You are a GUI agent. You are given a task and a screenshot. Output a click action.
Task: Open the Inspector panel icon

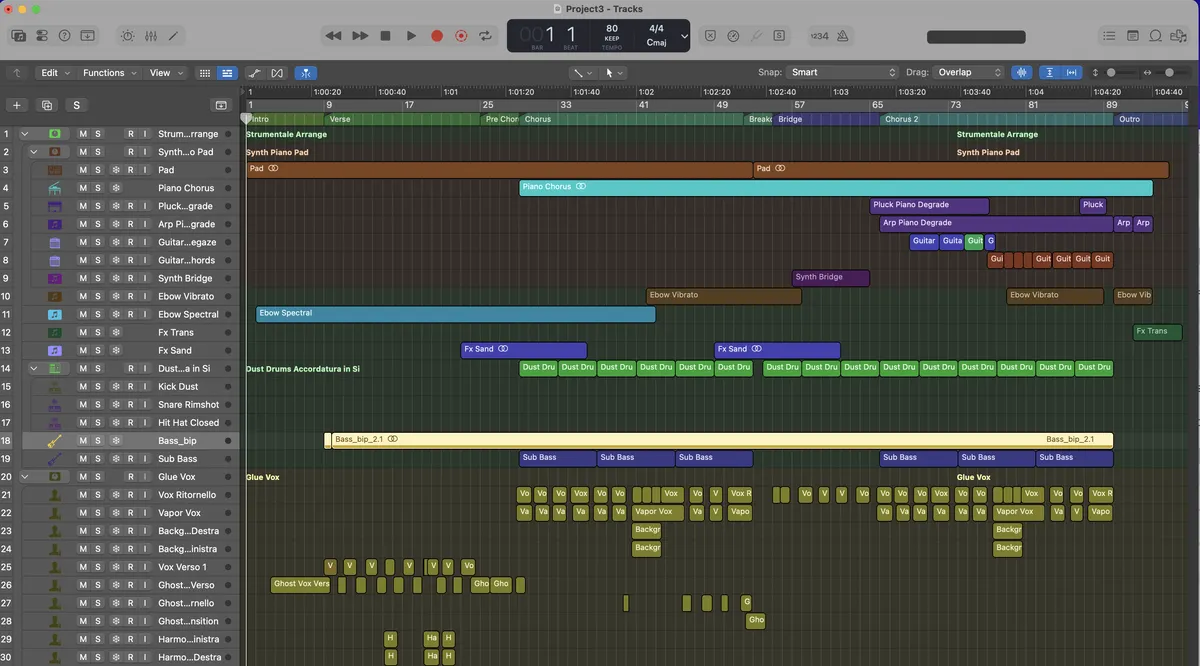[x=41, y=35]
